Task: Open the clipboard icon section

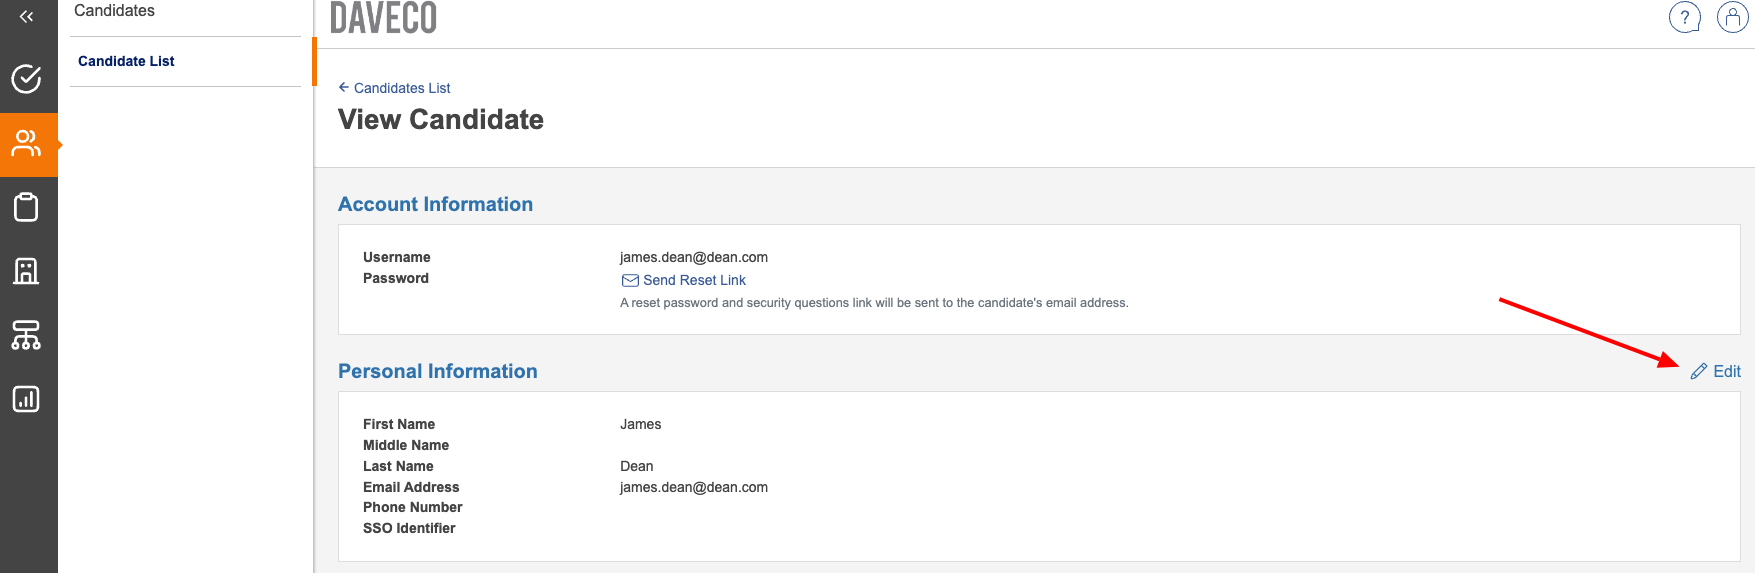Action: point(27,208)
